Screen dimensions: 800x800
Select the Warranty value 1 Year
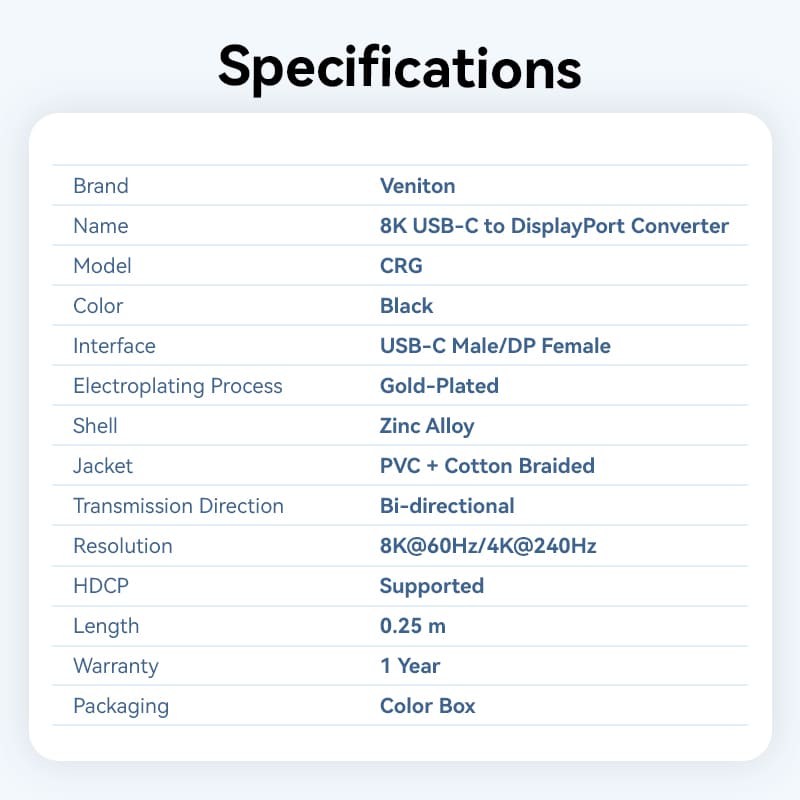(x=410, y=666)
